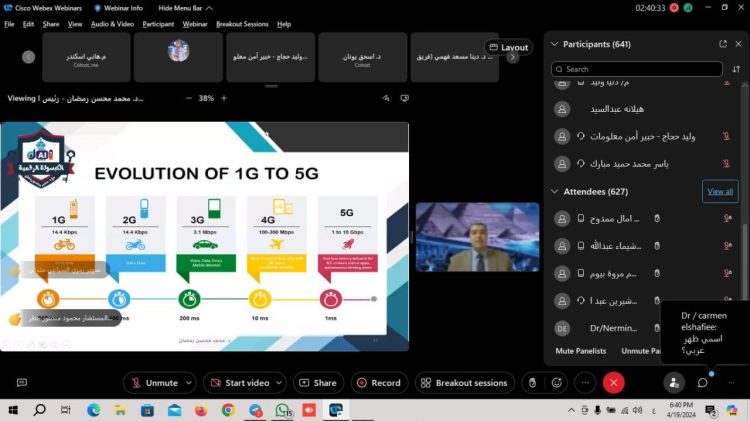Image resolution: width=750 pixels, height=421 pixels.
Task: Open the Edit menu
Action: tap(28, 24)
